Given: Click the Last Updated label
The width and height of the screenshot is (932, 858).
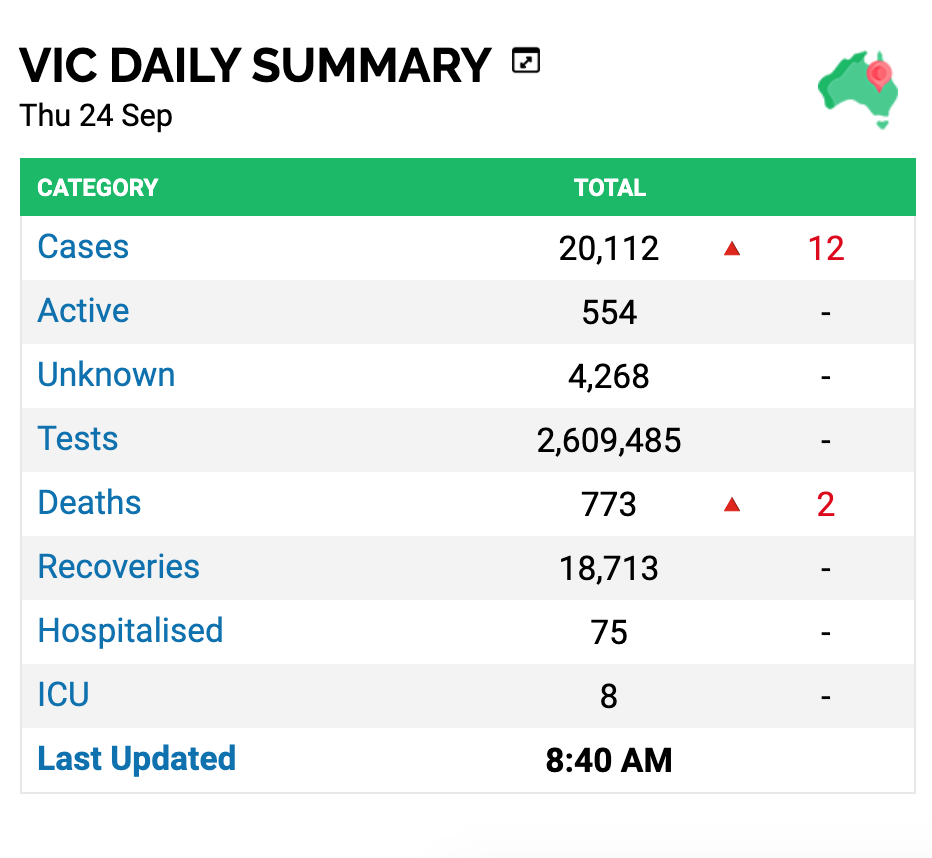Looking at the screenshot, I should pos(137,759).
